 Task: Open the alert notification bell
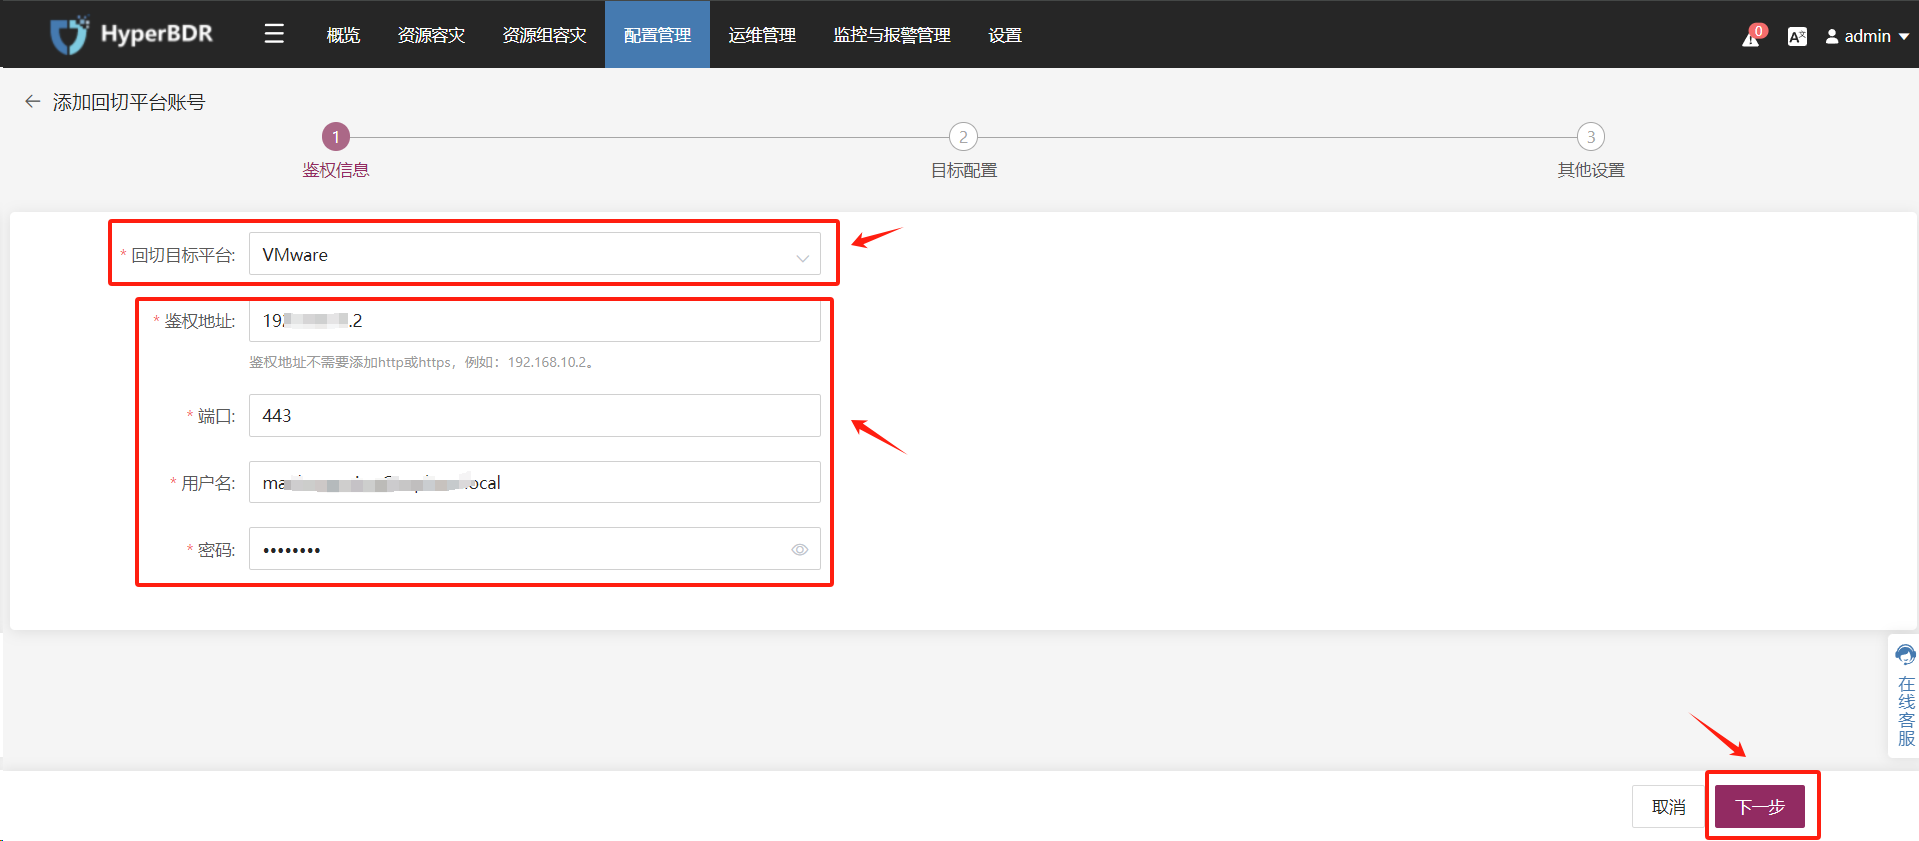(x=1752, y=36)
